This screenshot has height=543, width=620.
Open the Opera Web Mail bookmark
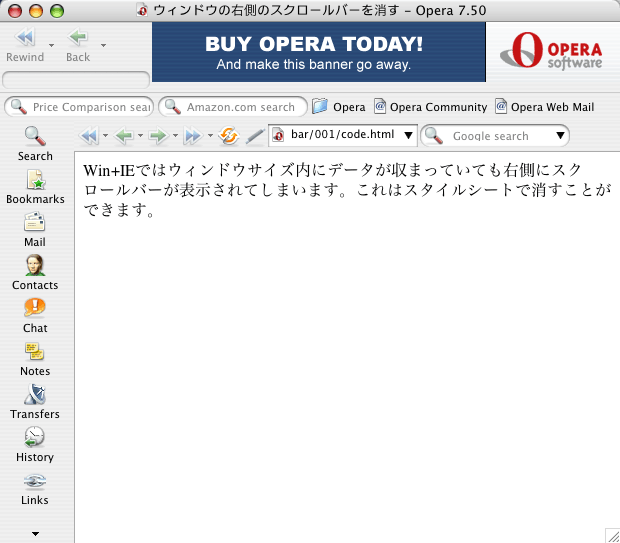click(545, 107)
